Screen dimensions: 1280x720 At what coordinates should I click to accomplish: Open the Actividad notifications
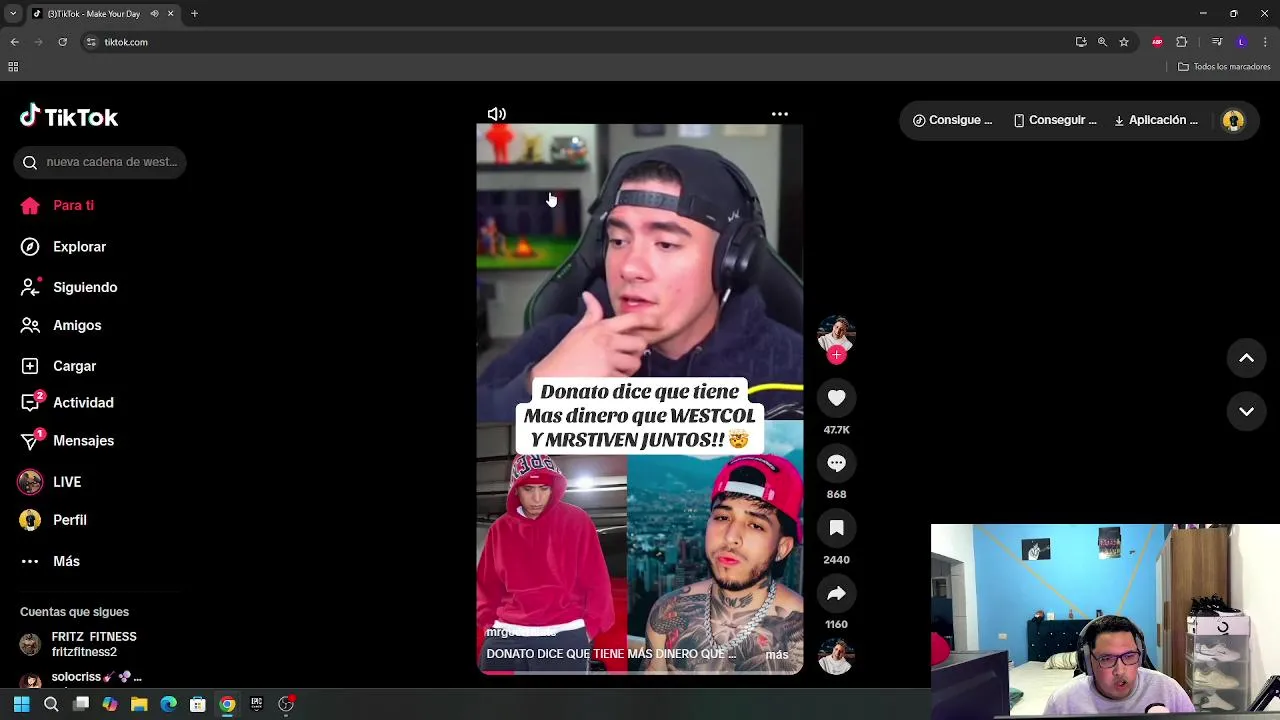pyautogui.click(x=67, y=402)
